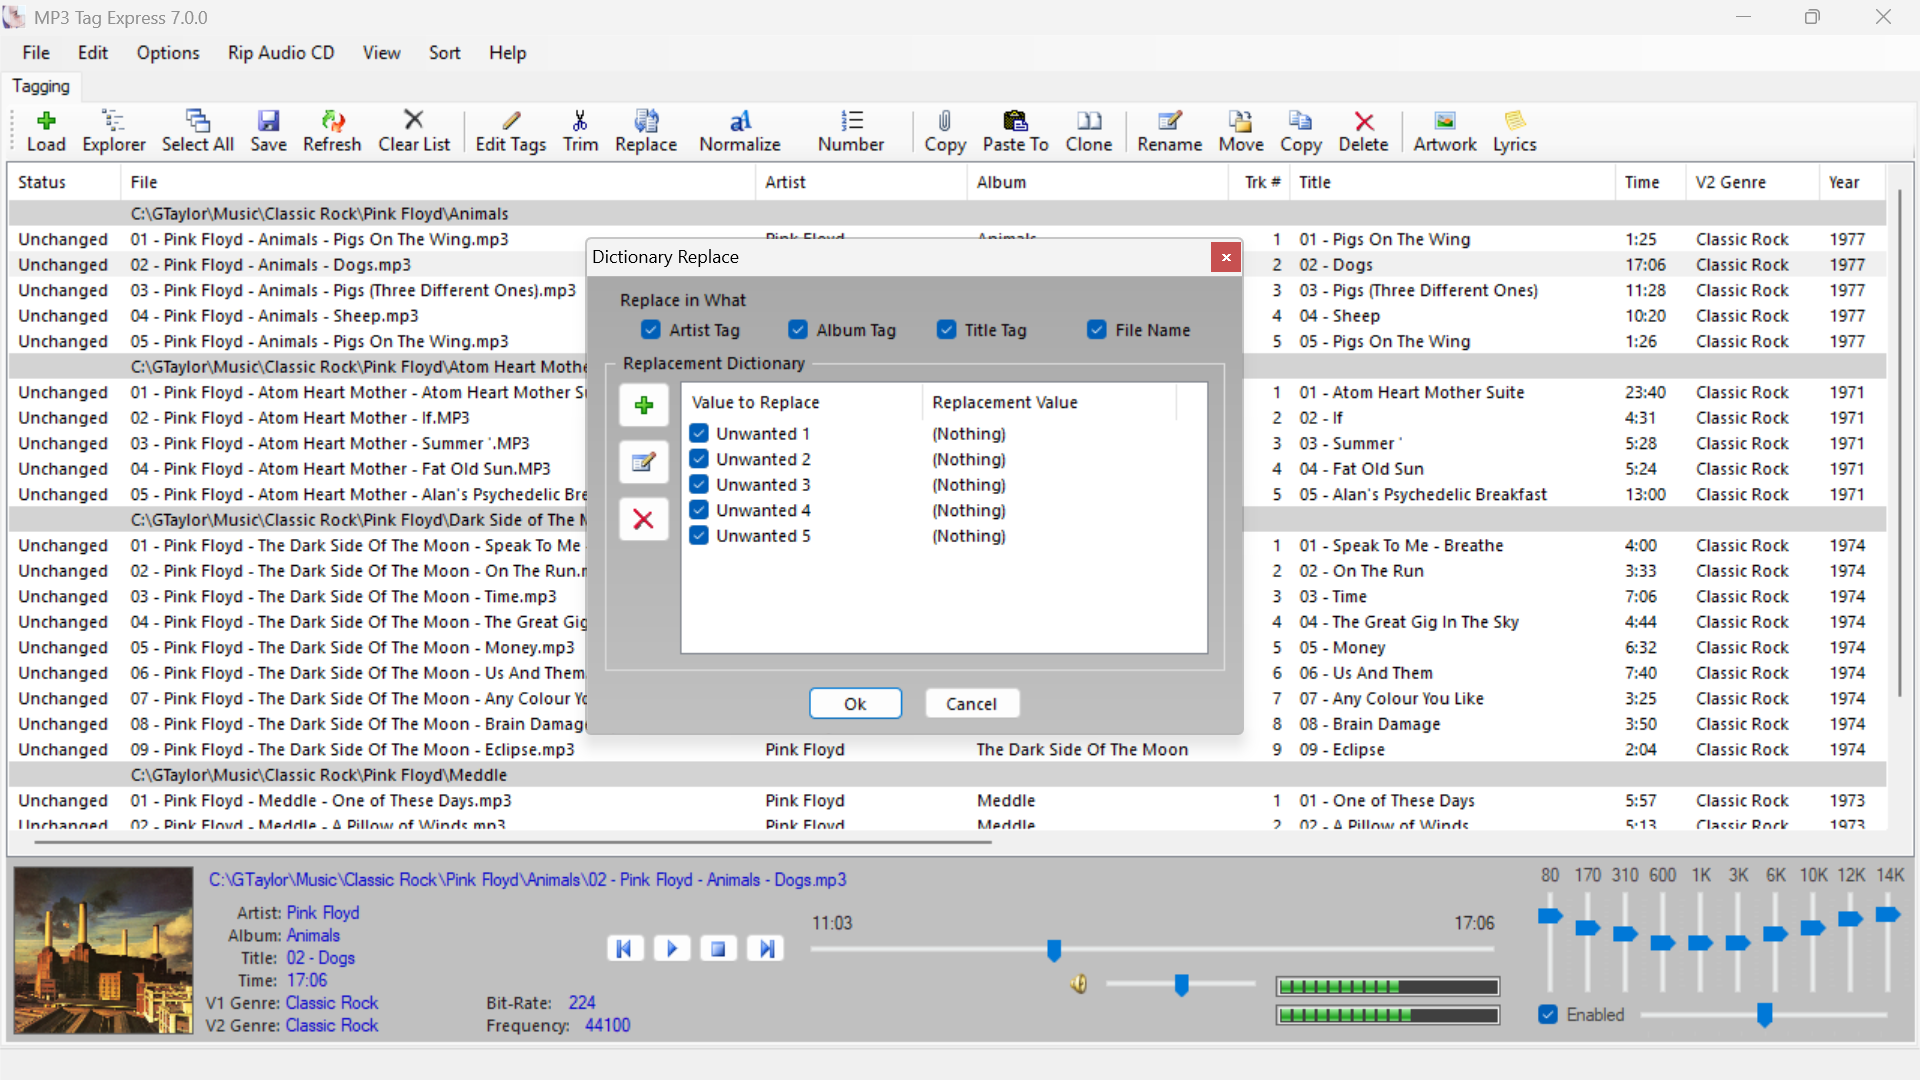
Task: Close the Dictionary Replace dialog
Action: (1226, 257)
